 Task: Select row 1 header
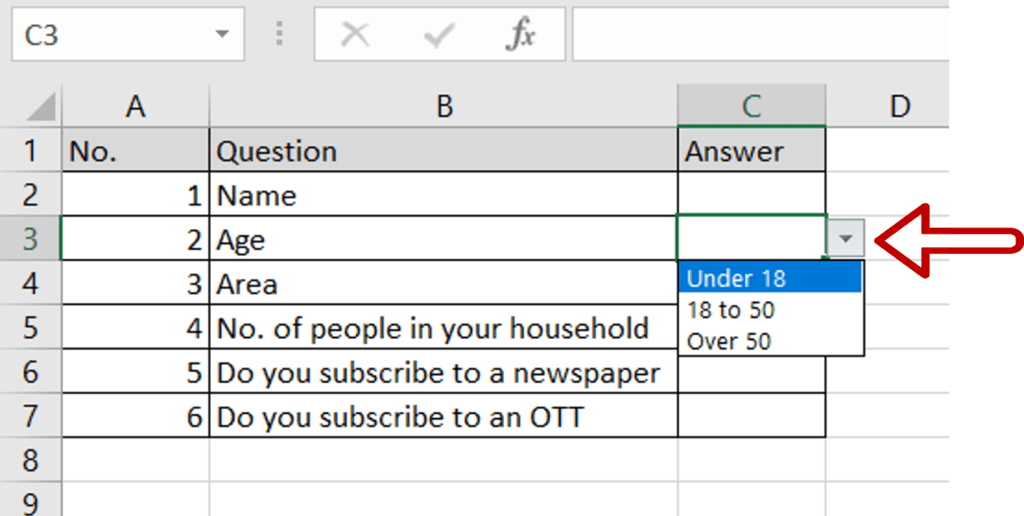[x=31, y=150]
